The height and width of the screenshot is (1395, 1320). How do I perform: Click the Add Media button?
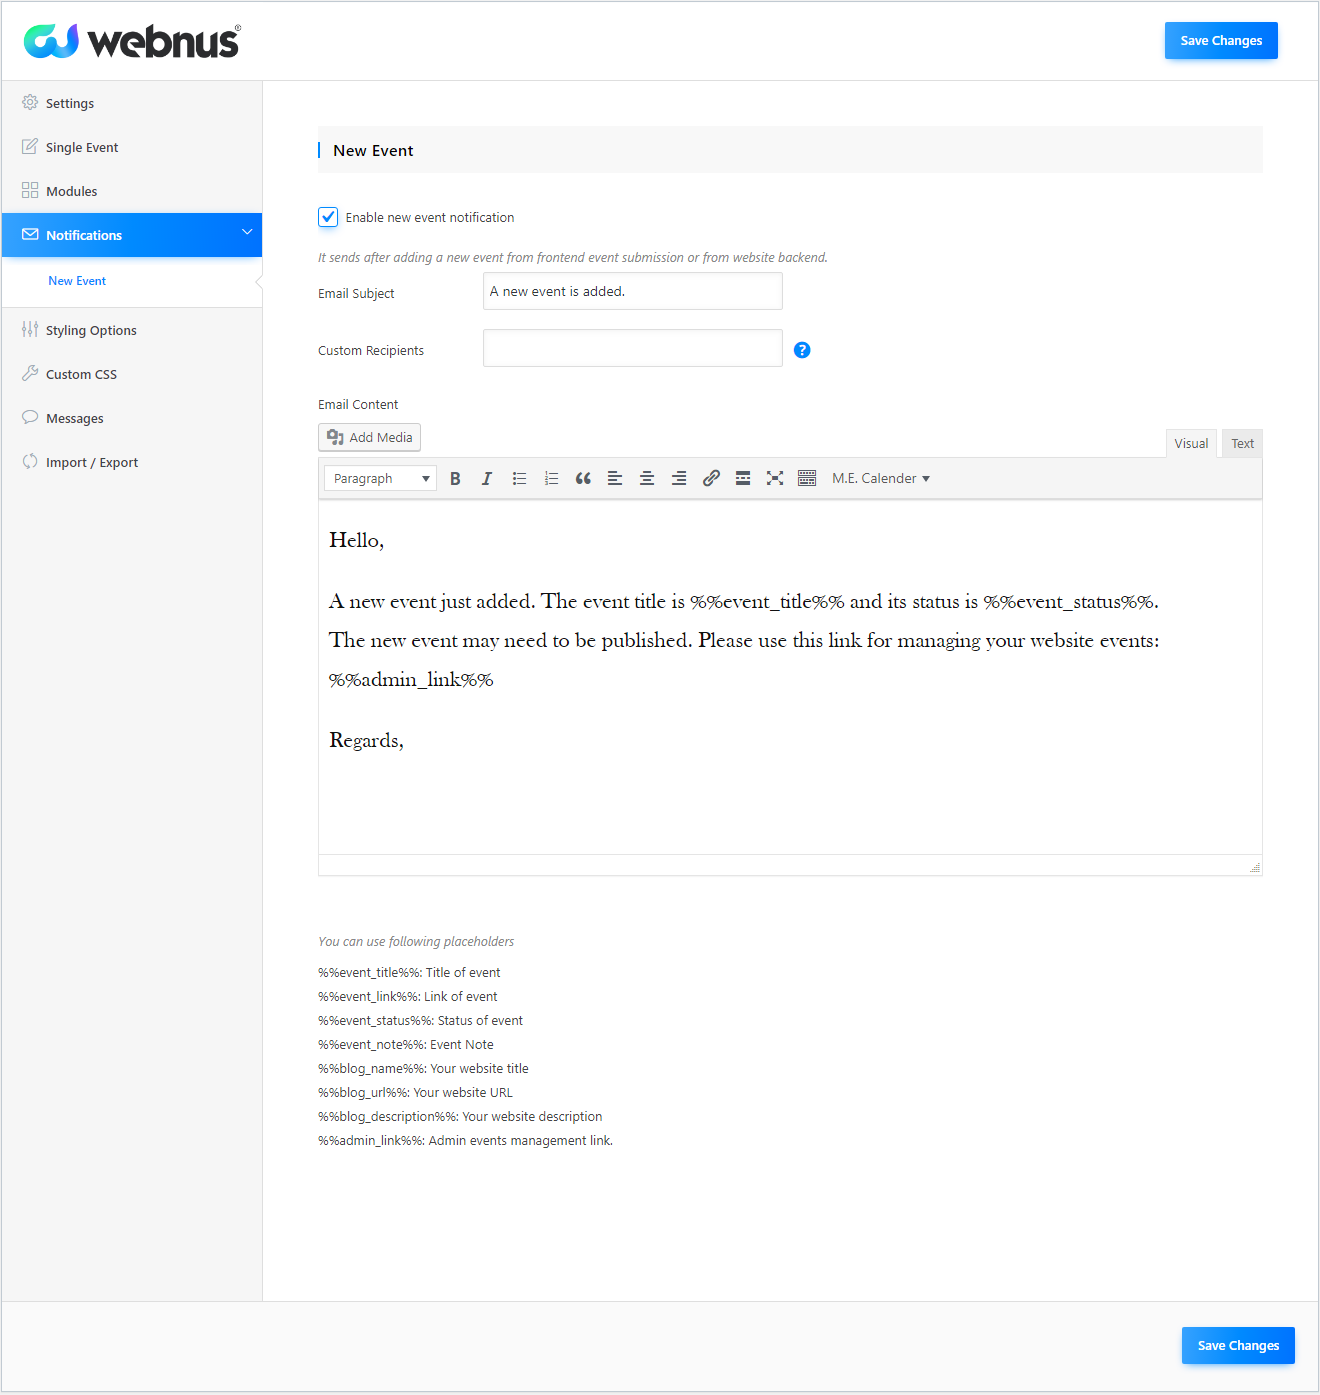(x=369, y=438)
